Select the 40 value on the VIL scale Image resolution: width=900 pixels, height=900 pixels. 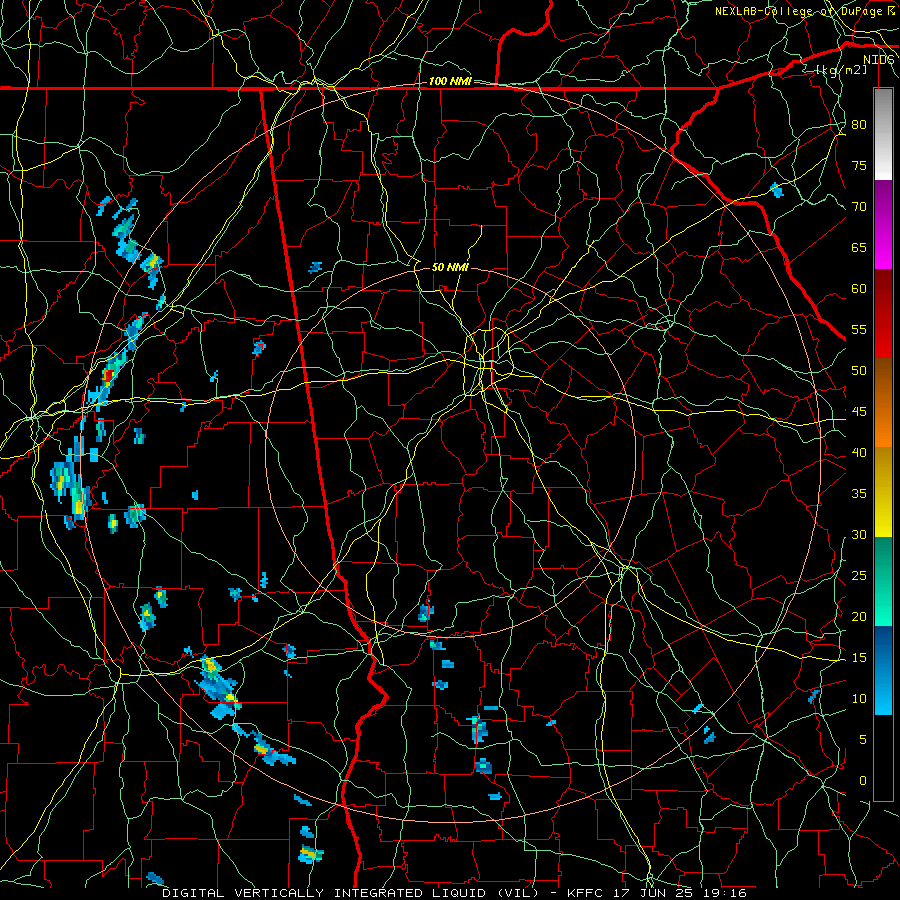click(x=859, y=453)
